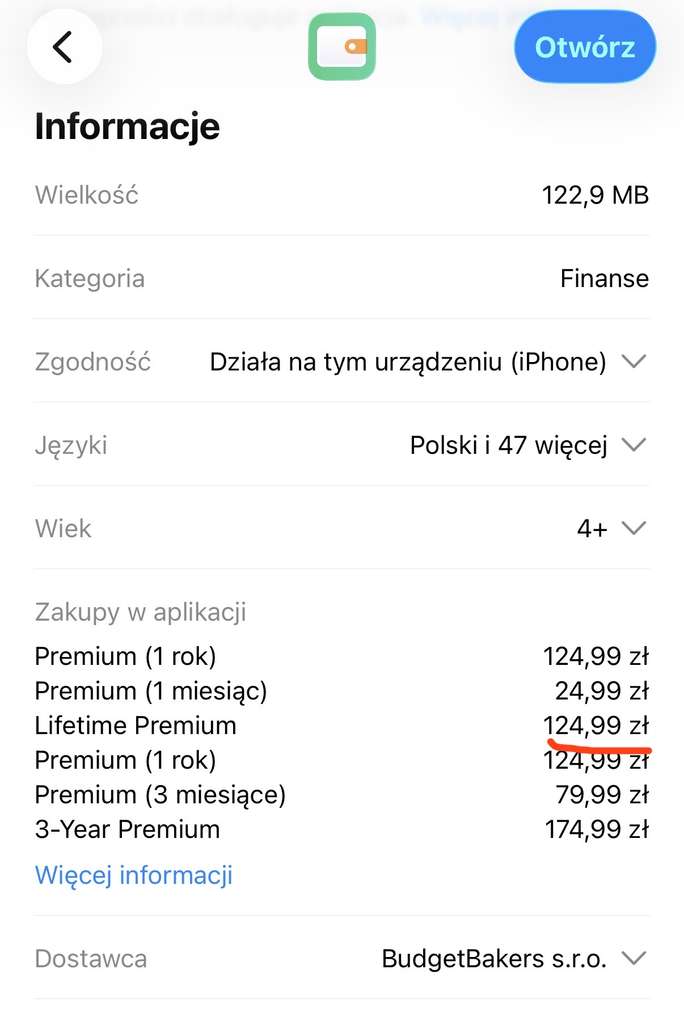Expand the Zgodność compatibility chevron
The image size is (684, 1024).
[x=634, y=361]
